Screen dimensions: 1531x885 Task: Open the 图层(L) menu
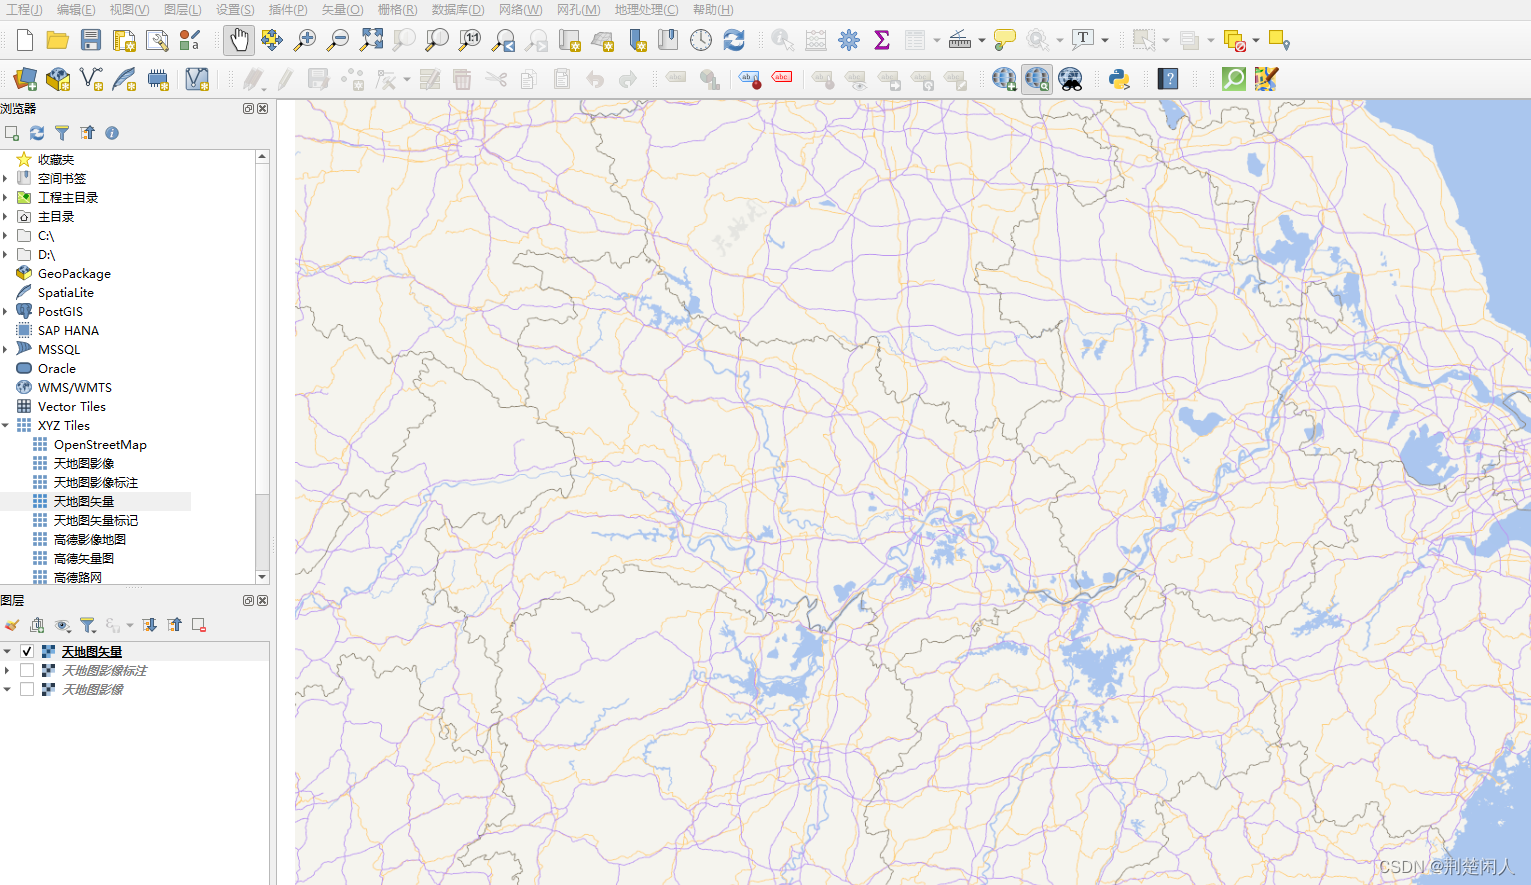point(182,9)
